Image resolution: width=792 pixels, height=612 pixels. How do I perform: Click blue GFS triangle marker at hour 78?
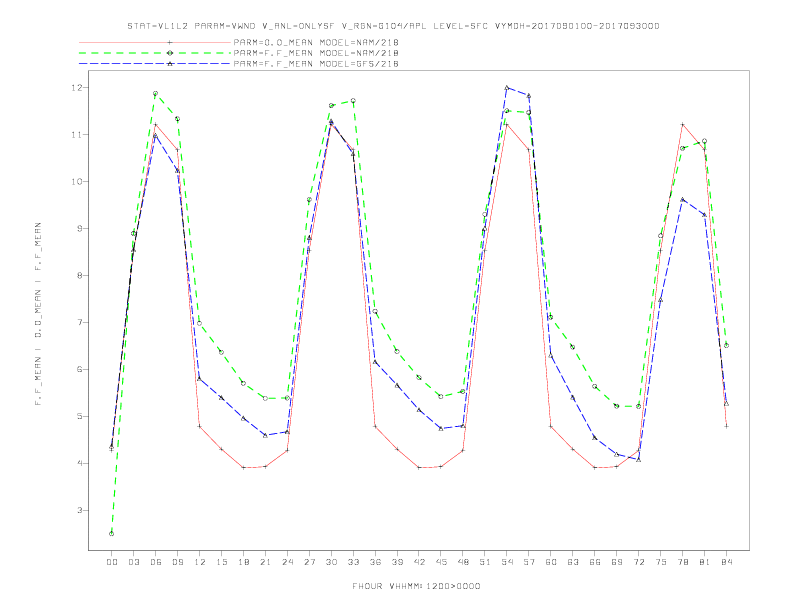(682, 199)
